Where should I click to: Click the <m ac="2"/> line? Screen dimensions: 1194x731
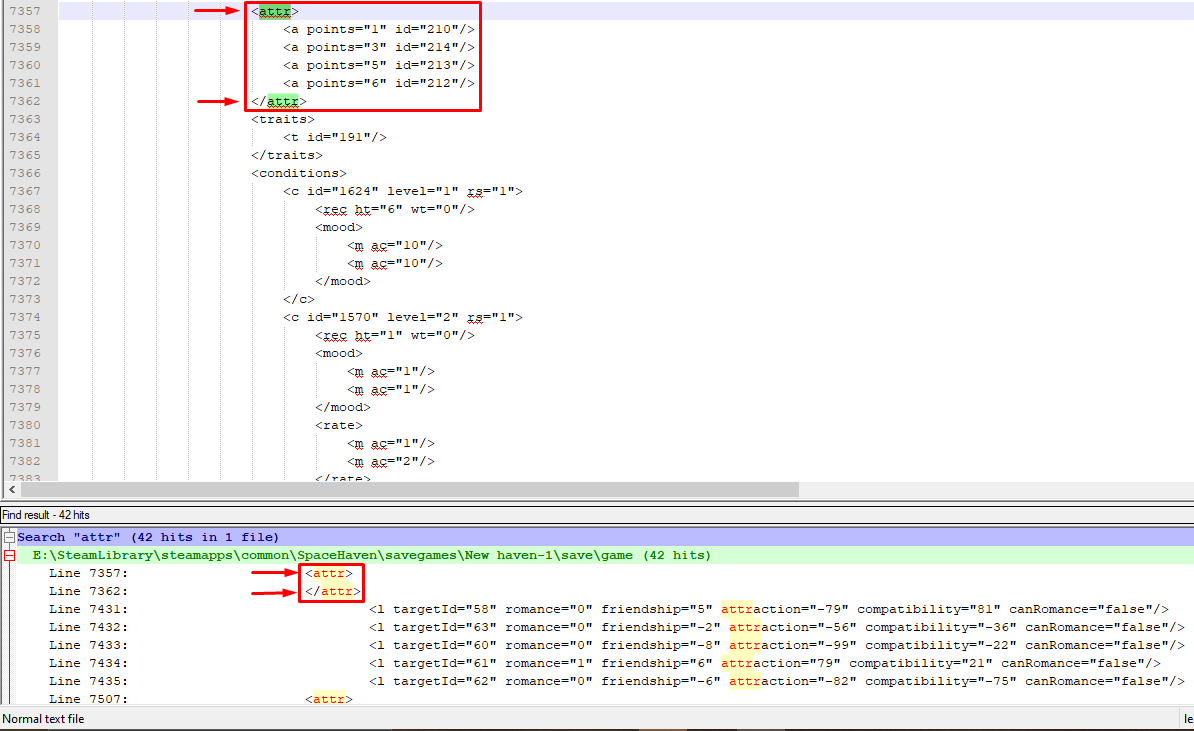point(391,461)
